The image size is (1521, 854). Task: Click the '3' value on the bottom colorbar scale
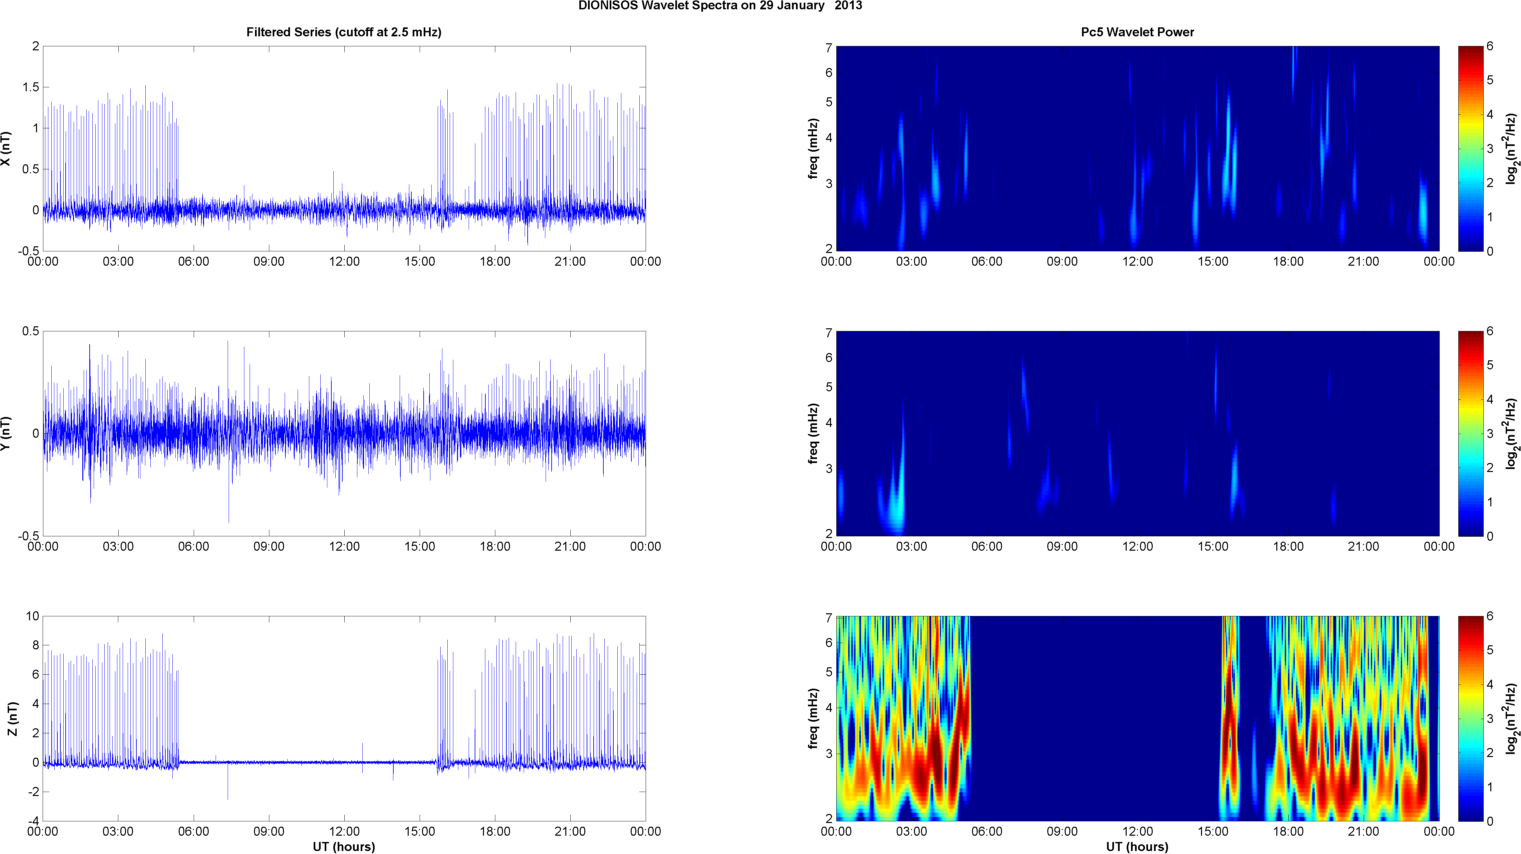[1490, 718]
